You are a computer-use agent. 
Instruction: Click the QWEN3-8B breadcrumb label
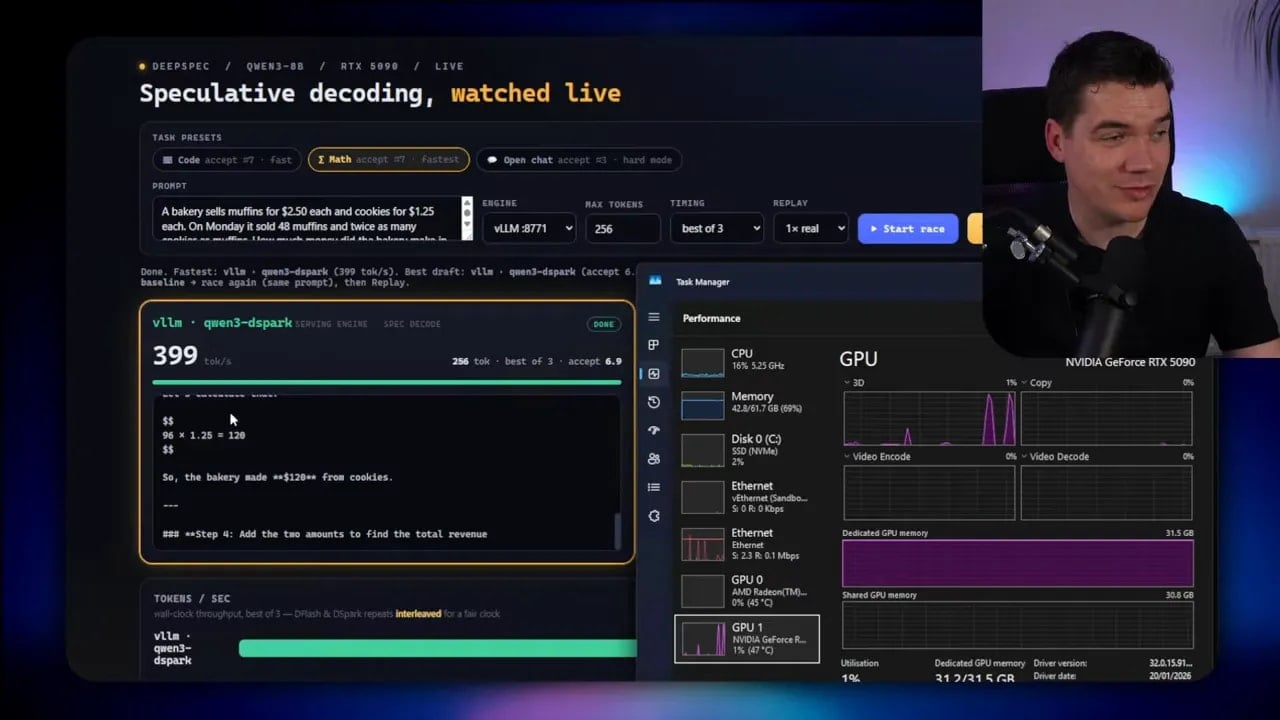click(x=275, y=66)
